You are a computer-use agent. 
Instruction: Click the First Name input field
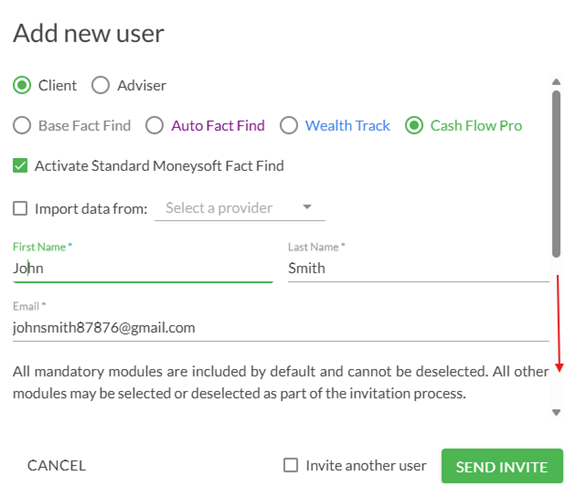[x=143, y=269]
